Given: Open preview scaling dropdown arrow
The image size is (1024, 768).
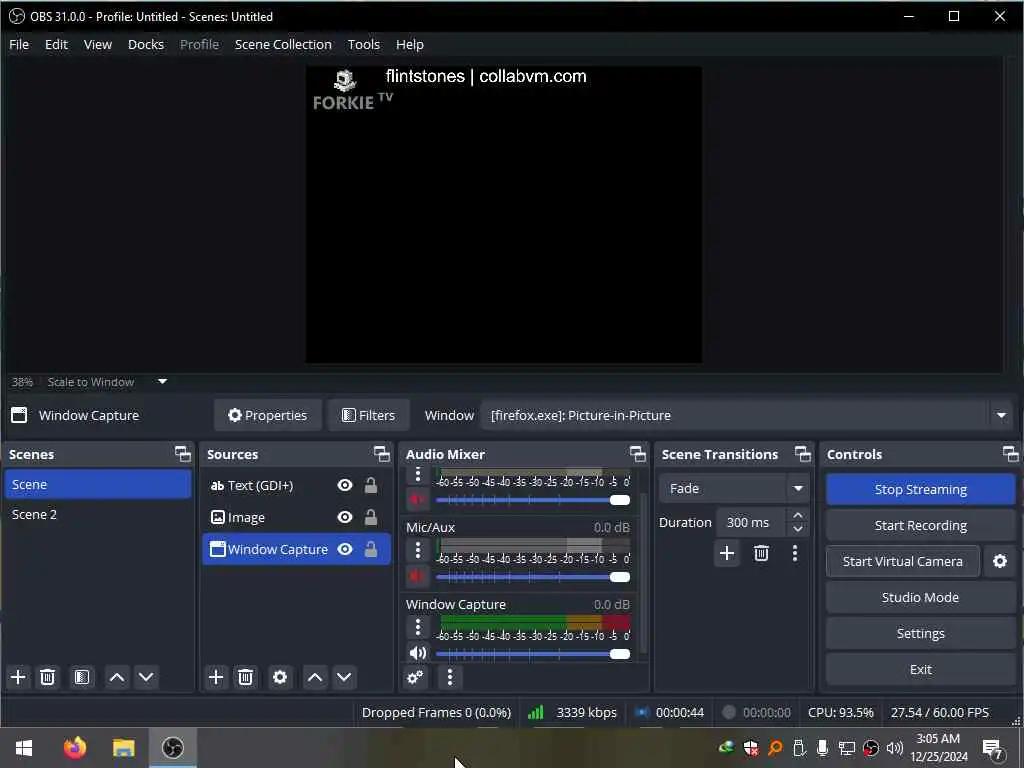Looking at the screenshot, I should tap(163, 381).
